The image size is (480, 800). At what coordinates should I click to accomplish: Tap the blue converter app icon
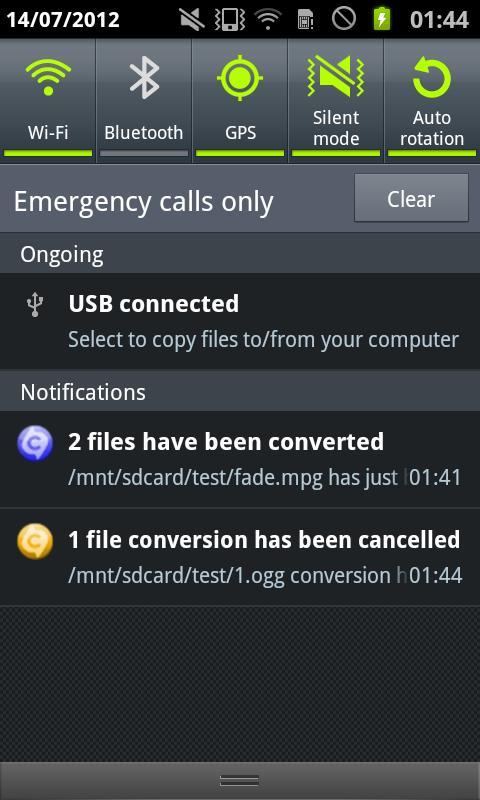coord(35,443)
